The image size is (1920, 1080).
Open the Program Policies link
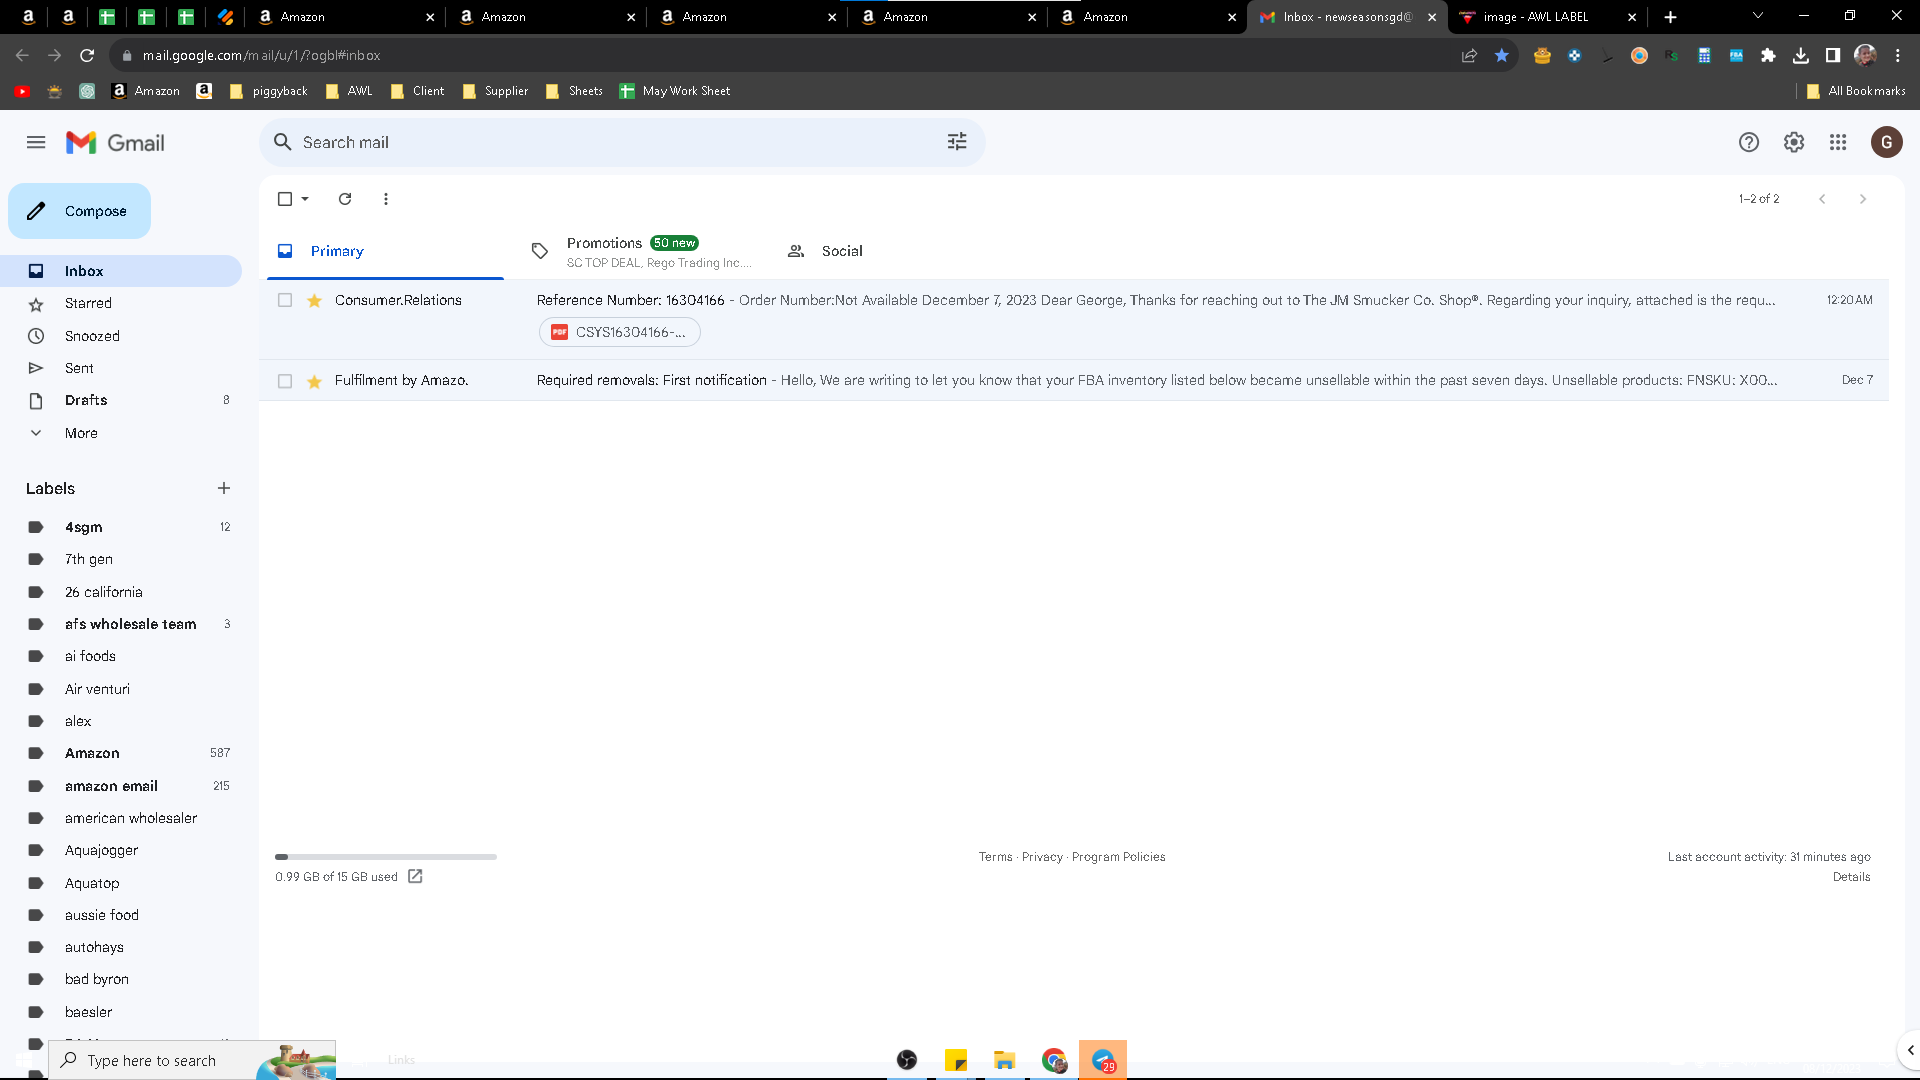[x=1118, y=857]
